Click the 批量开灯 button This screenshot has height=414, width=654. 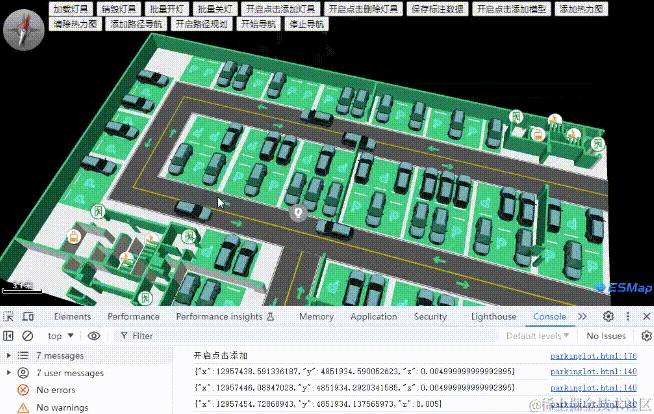167,9
